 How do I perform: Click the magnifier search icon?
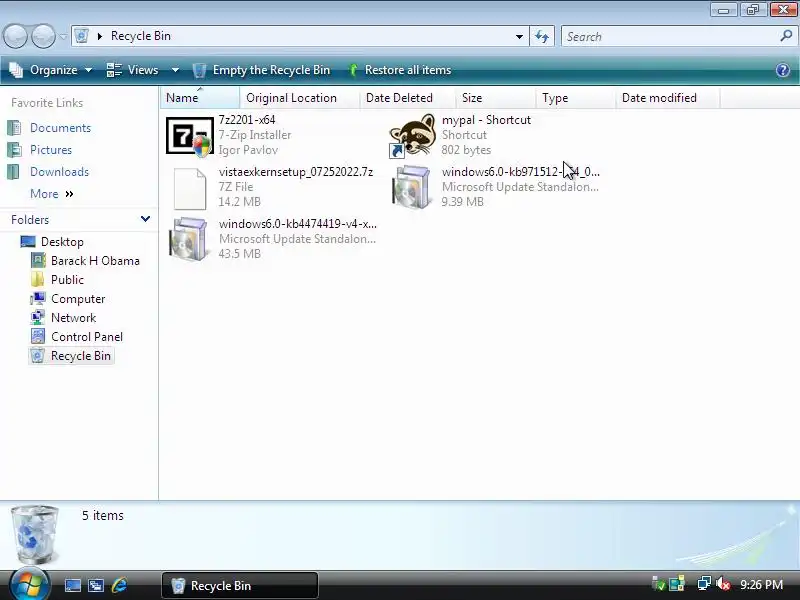click(786, 36)
